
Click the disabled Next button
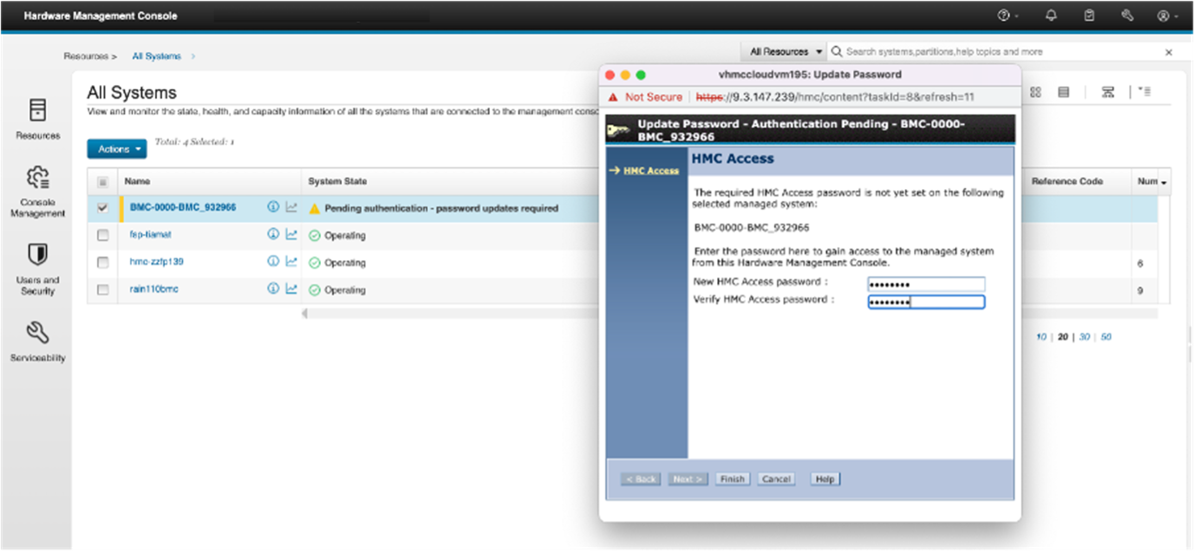(x=689, y=479)
